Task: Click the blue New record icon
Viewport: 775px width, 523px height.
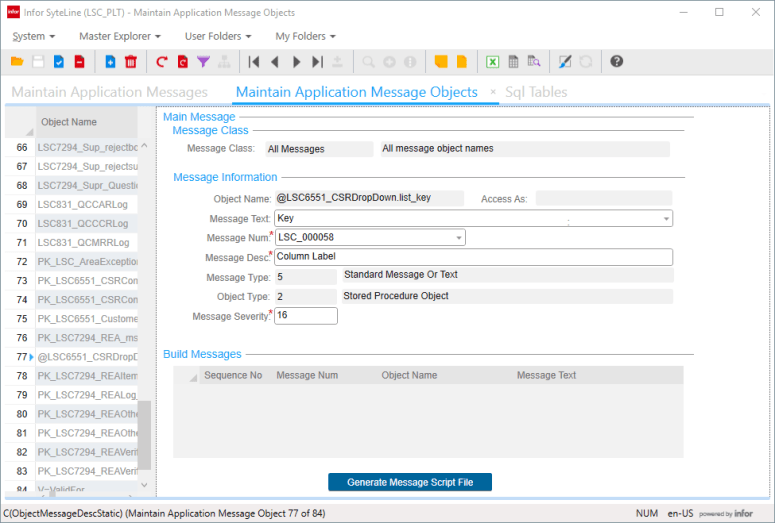Action: (x=110, y=62)
